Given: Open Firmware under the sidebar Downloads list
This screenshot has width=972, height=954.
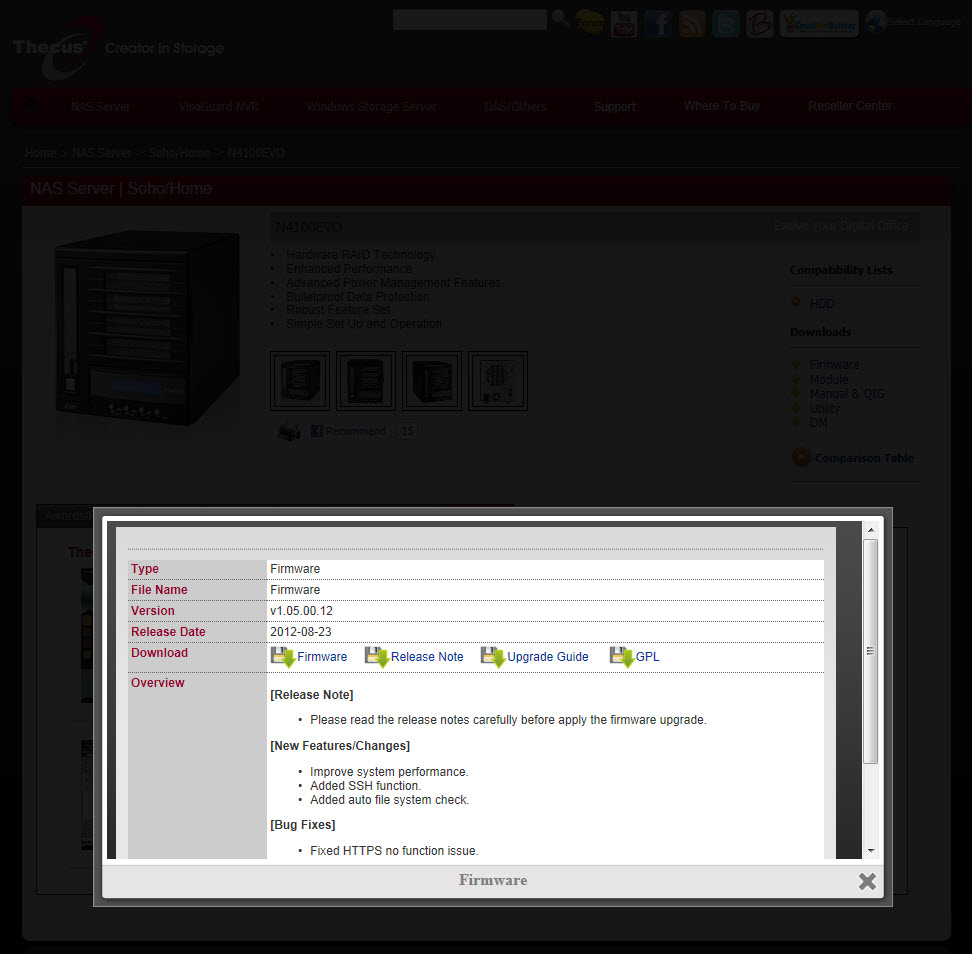Looking at the screenshot, I should tap(834, 364).
